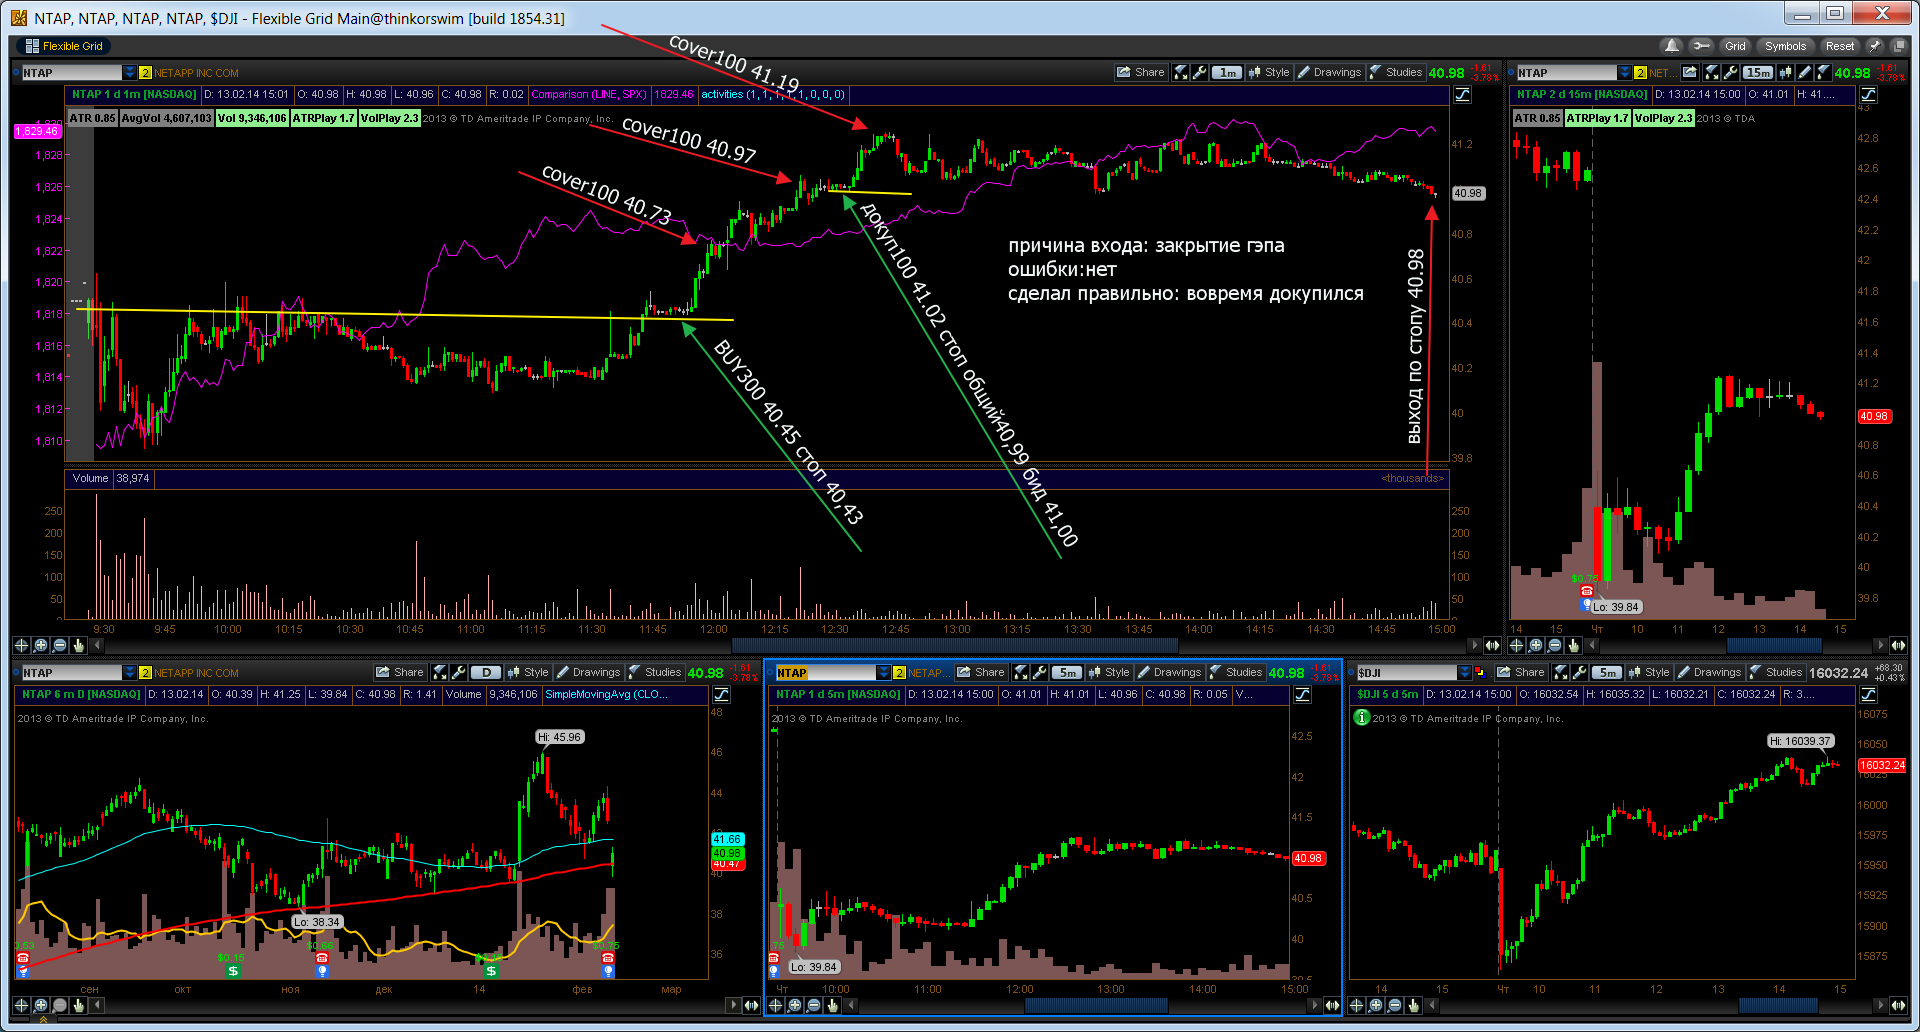Toggle the expand-time-axis button under 15m chart
1920x1032 pixels.
tap(1898, 645)
